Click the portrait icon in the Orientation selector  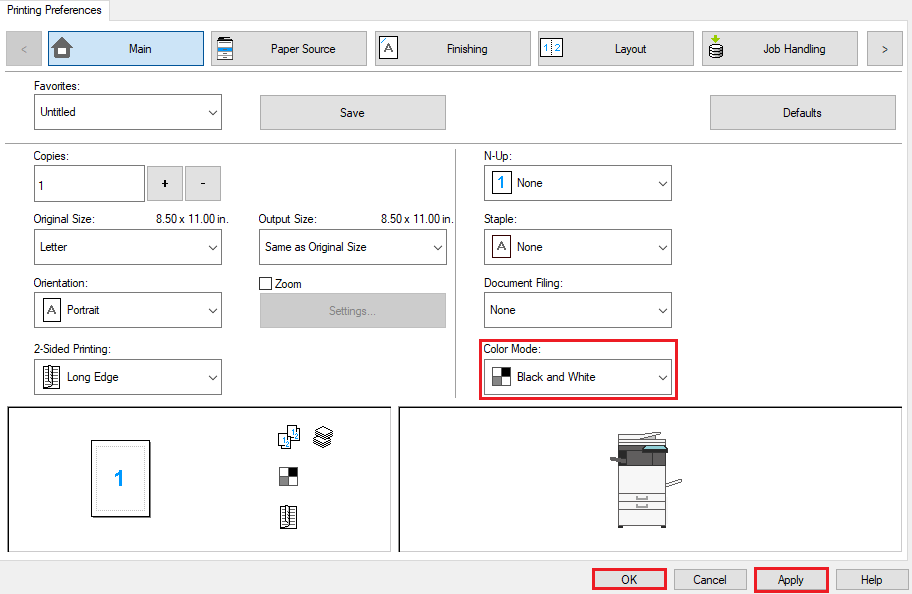(50, 310)
